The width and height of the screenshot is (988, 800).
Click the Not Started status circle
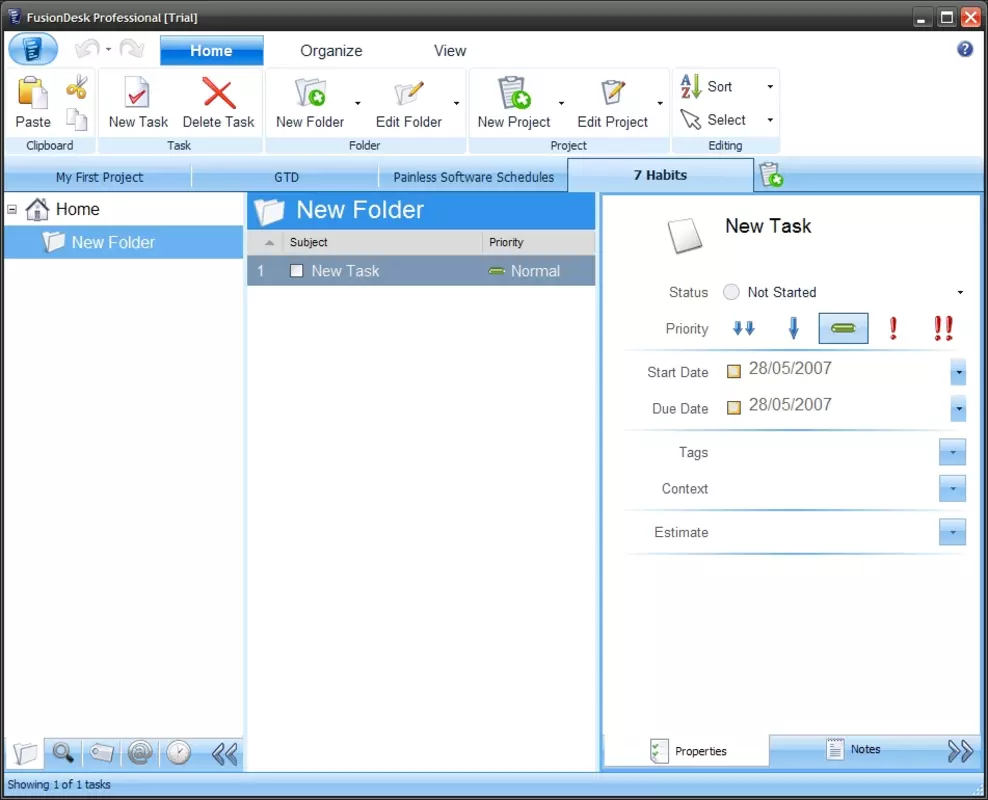731,292
